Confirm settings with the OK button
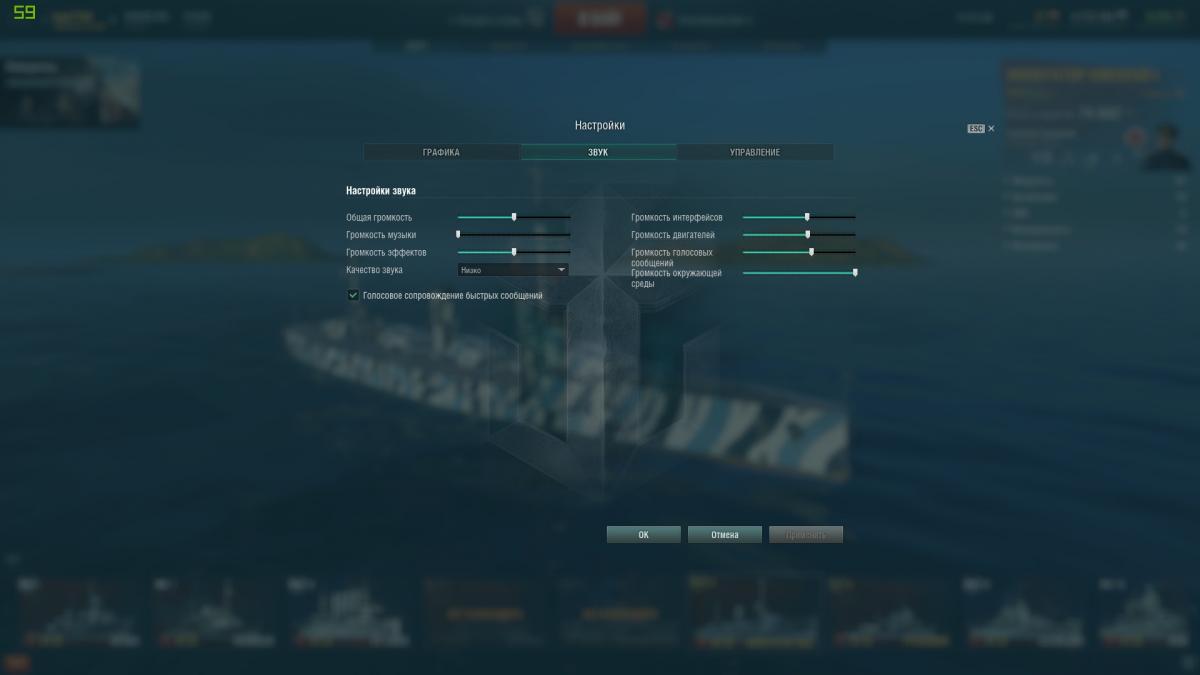The height and width of the screenshot is (675, 1200). pyautogui.click(x=643, y=535)
